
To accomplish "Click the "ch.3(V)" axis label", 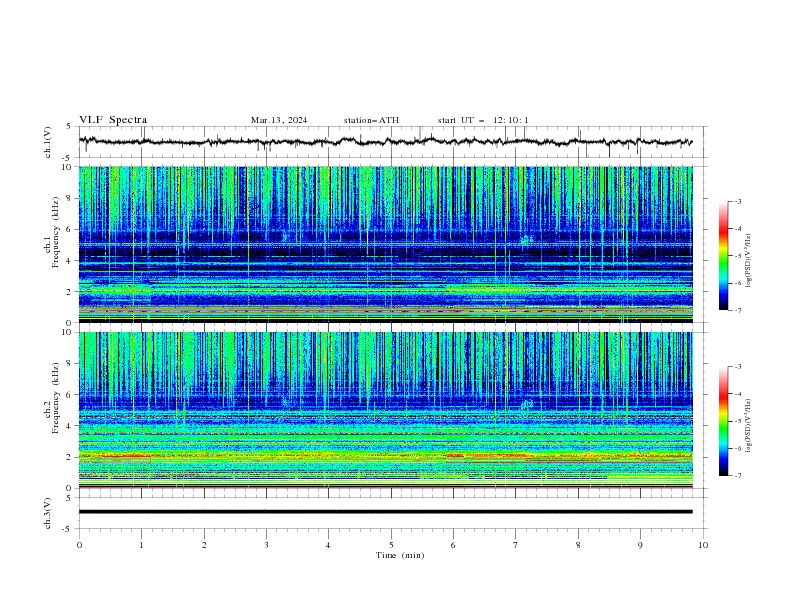I will click(48, 513).
